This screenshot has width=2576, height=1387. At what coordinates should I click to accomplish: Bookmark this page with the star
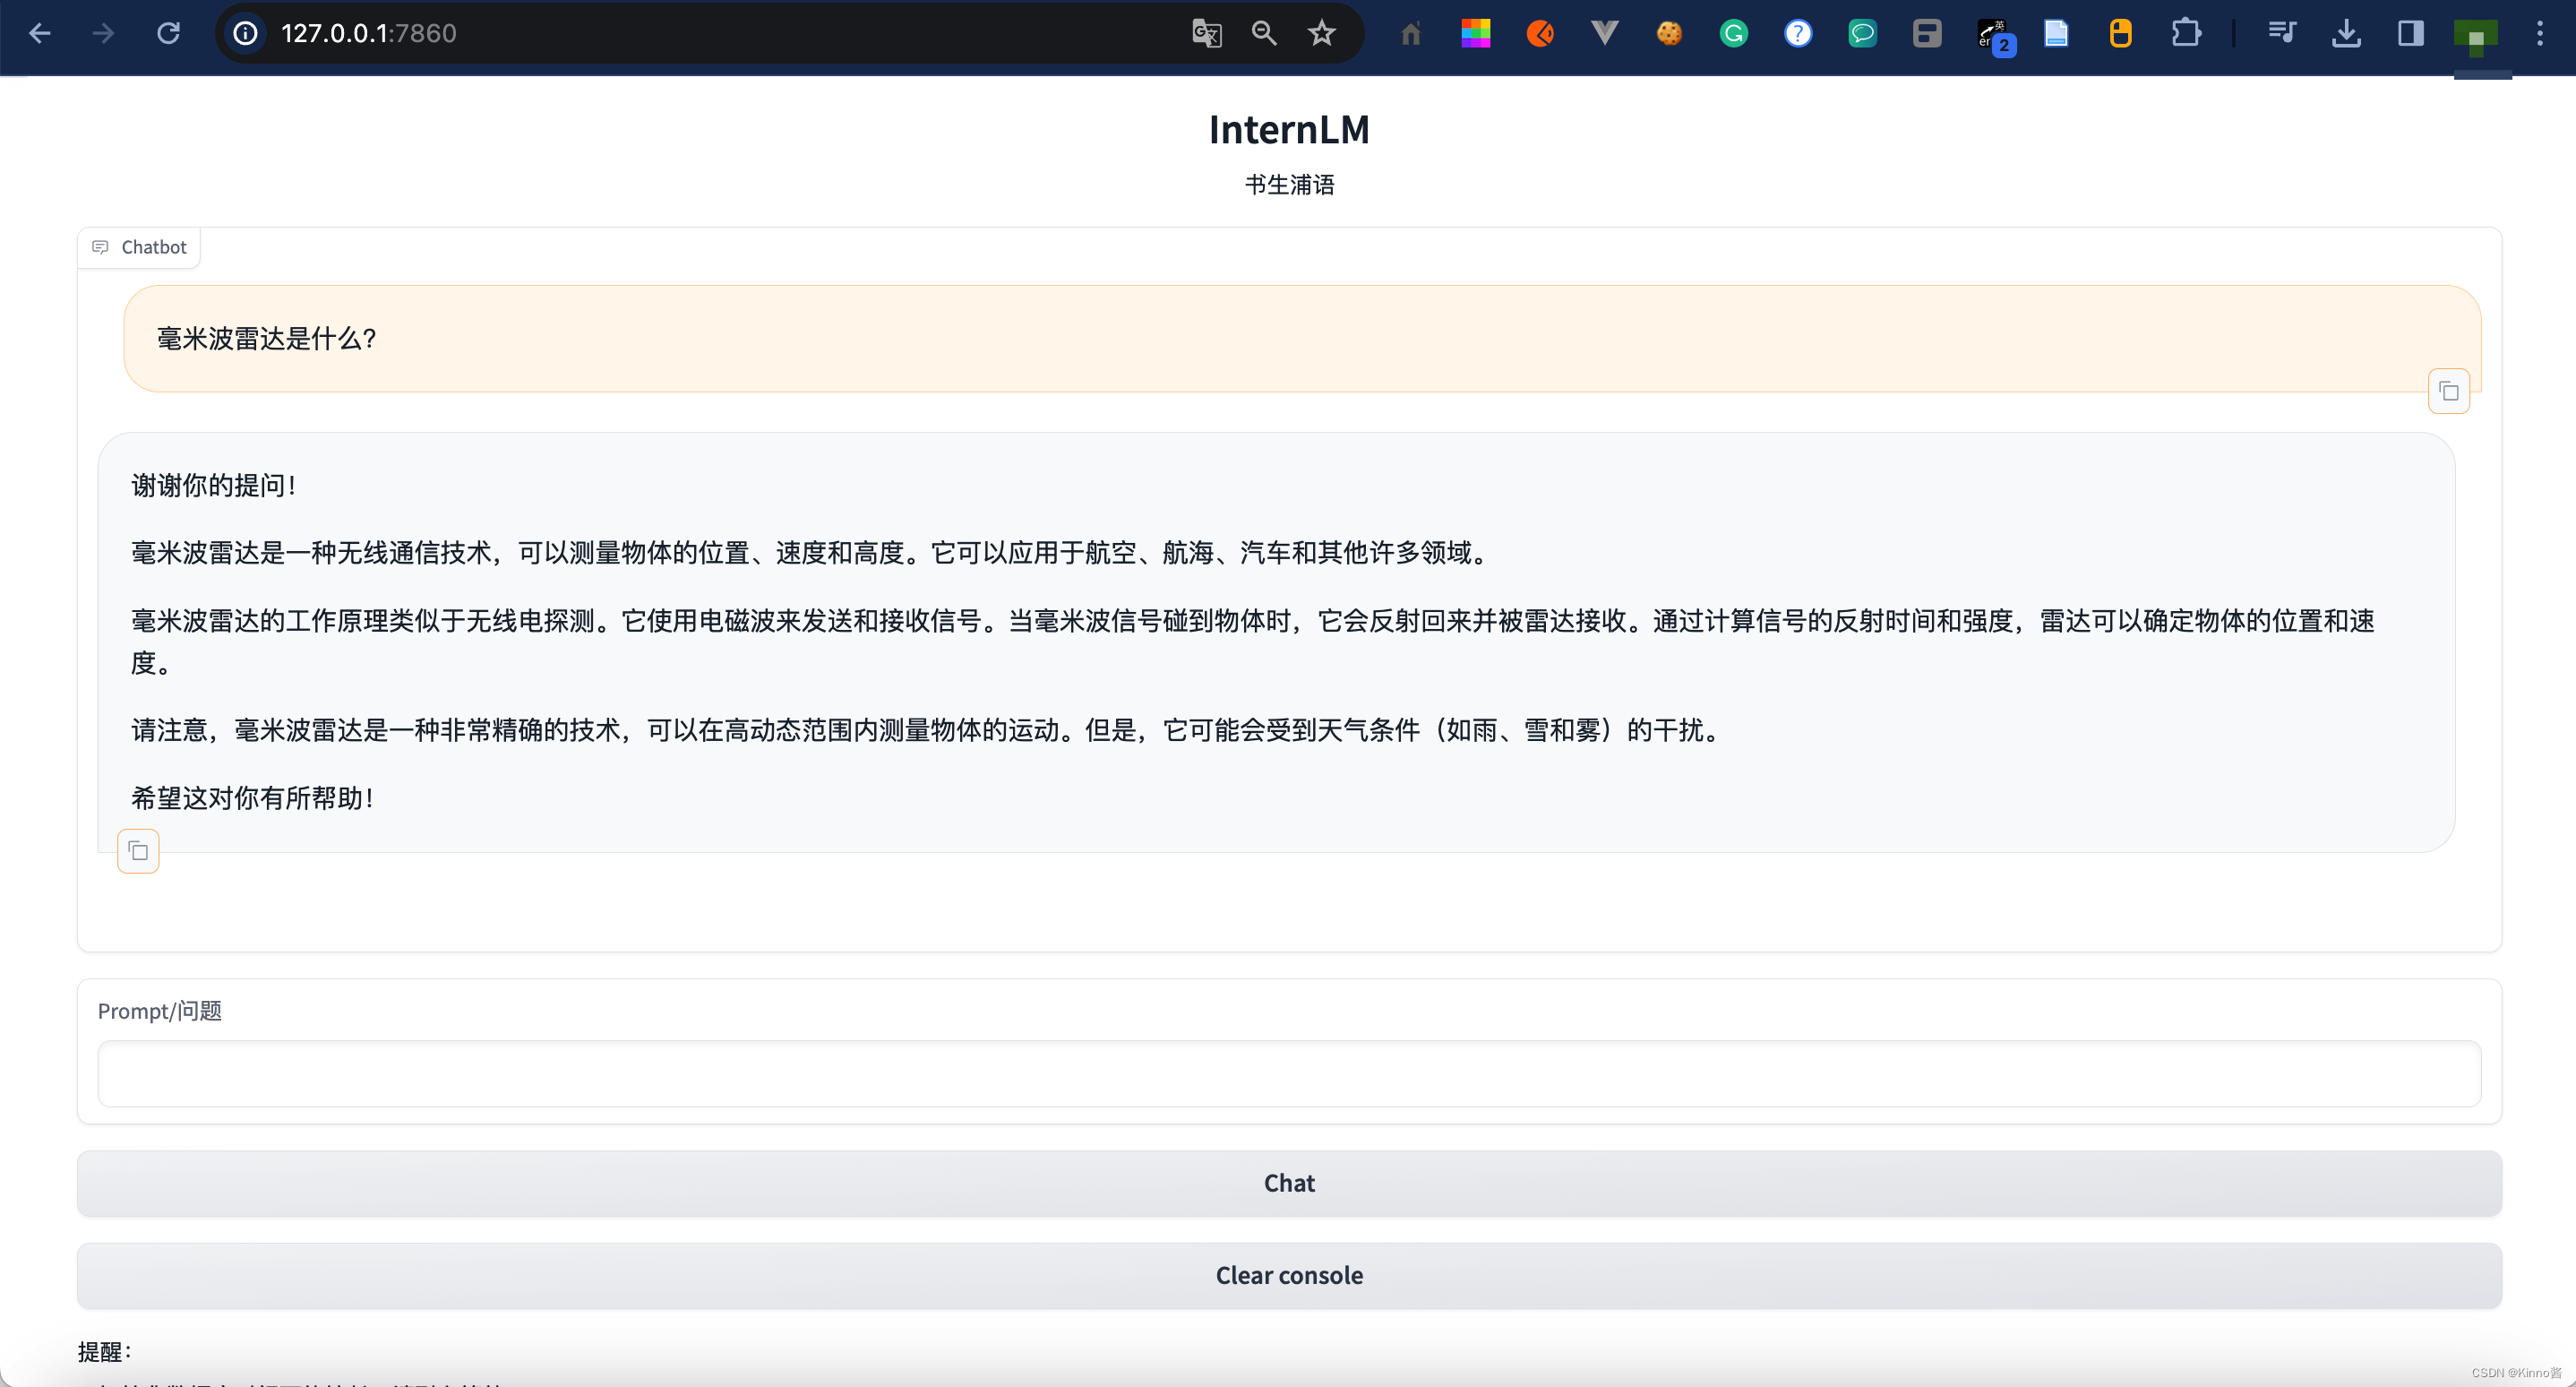coord(1322,34)
